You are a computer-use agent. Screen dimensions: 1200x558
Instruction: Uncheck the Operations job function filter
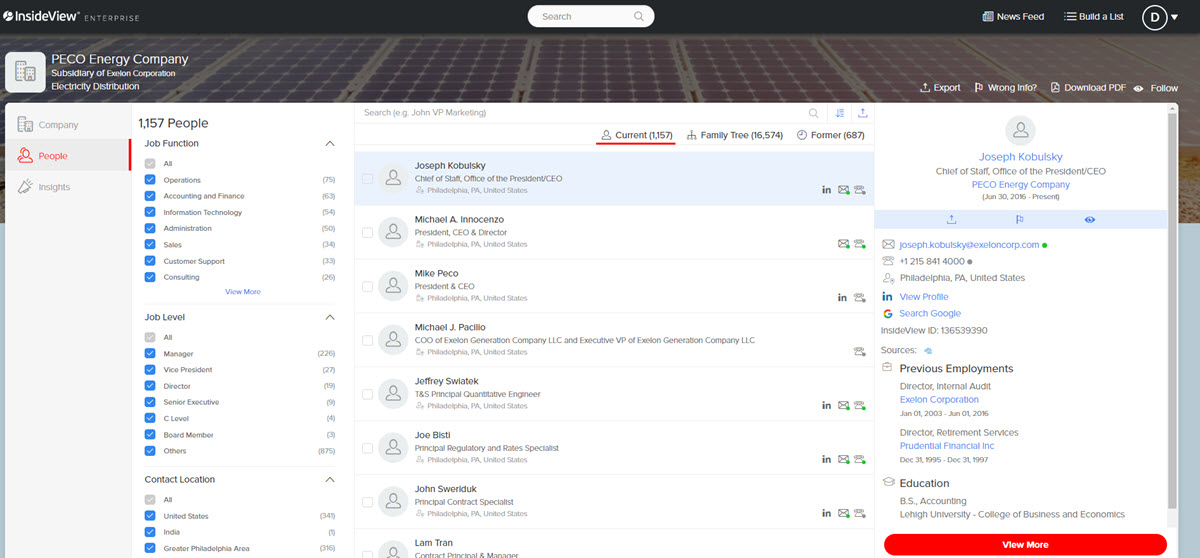coord(150,180)
